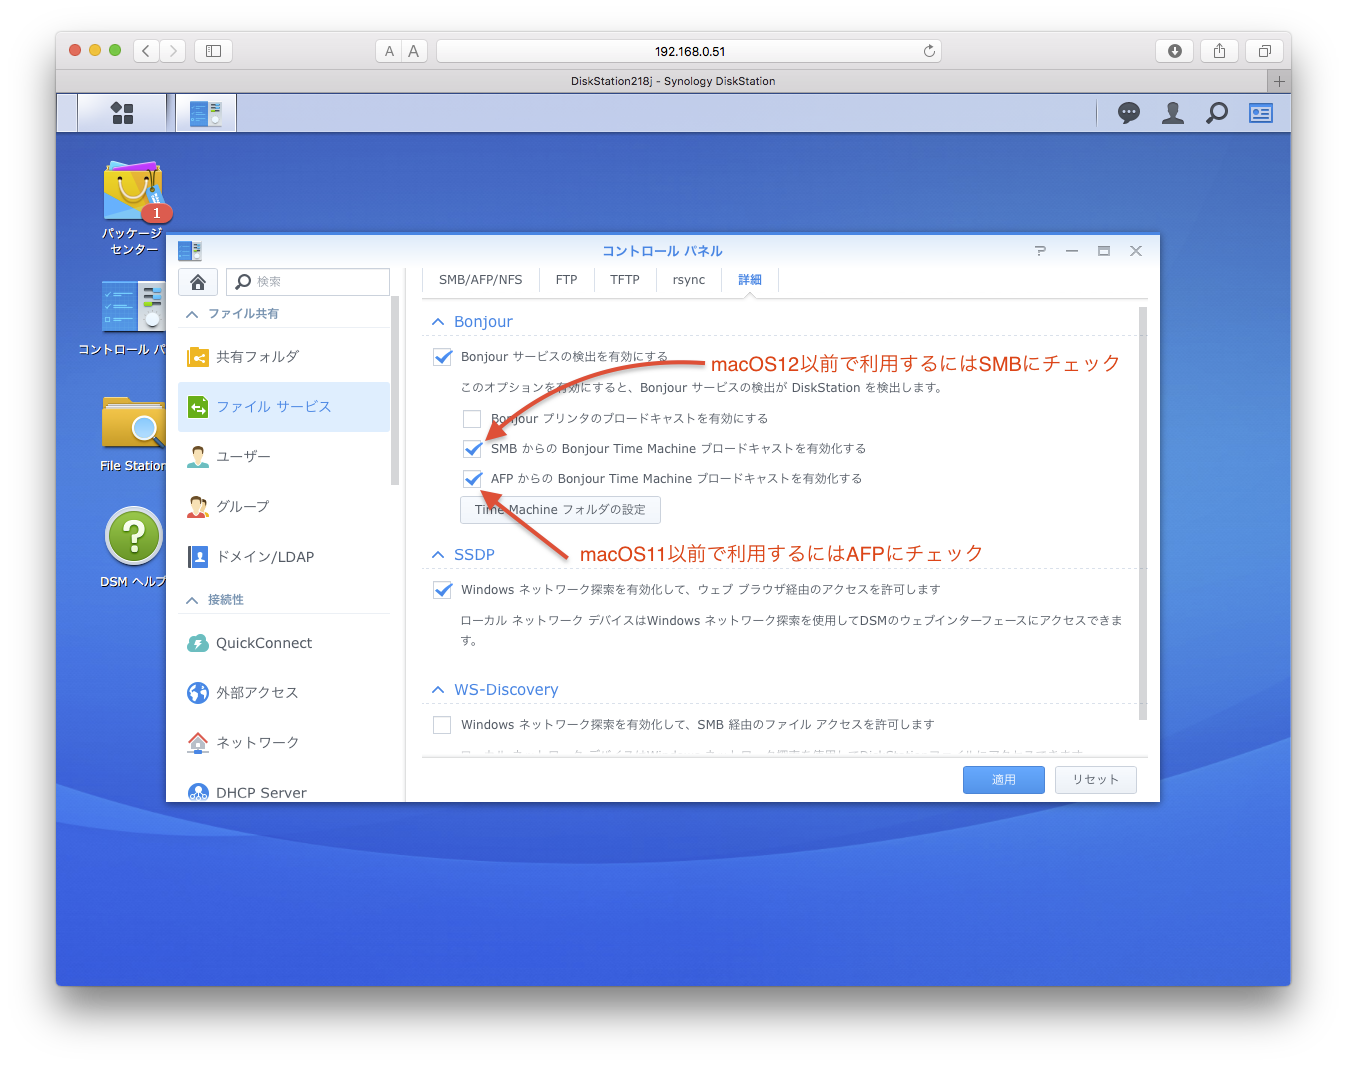This screenshot has height=1066, width=1347.
Task: Disable the Bonjour service discovery checkbox
Action: [442, 357]
